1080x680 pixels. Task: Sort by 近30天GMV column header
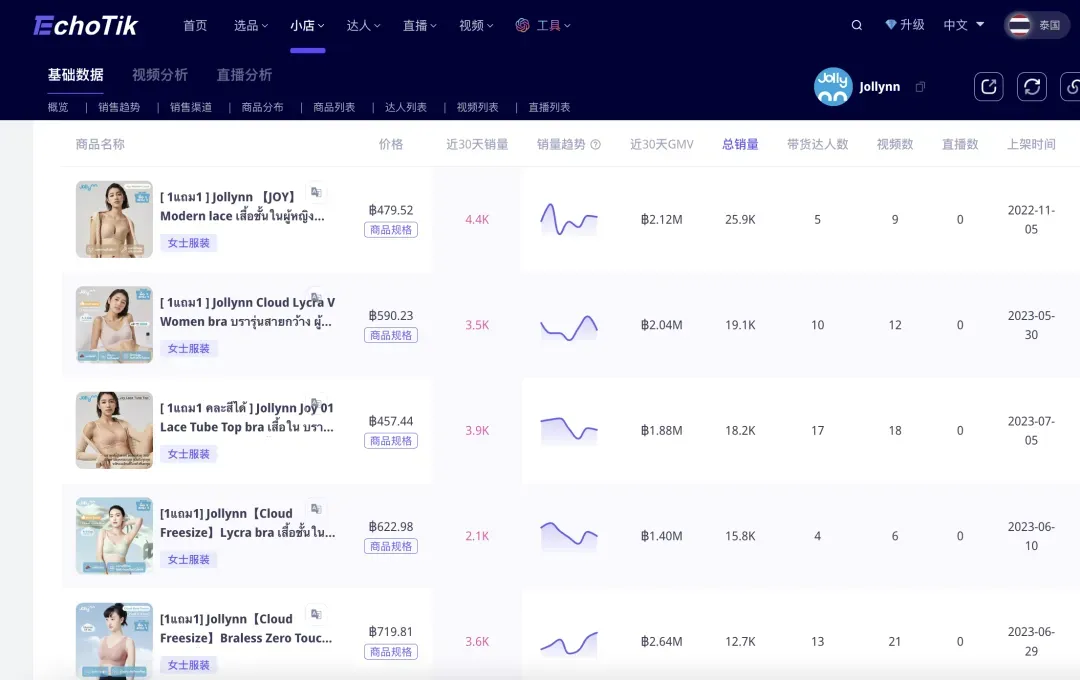tap(661, 144)
